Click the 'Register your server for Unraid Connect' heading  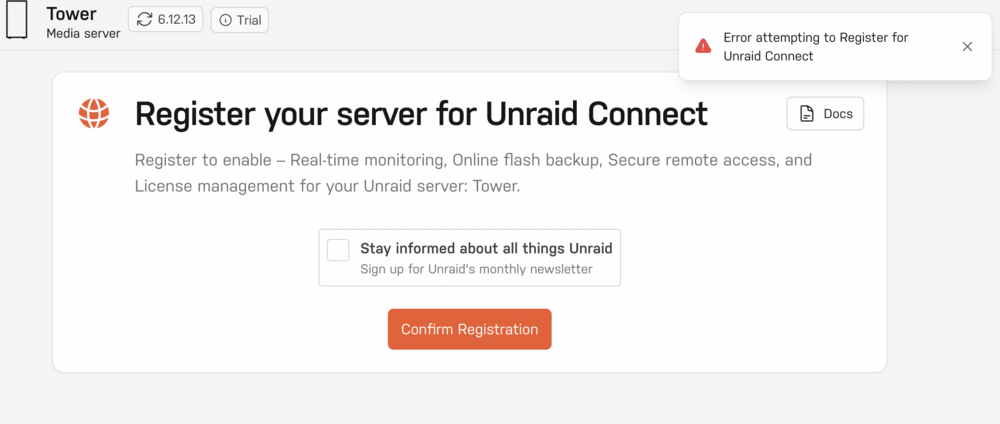[x=422, y=114]
